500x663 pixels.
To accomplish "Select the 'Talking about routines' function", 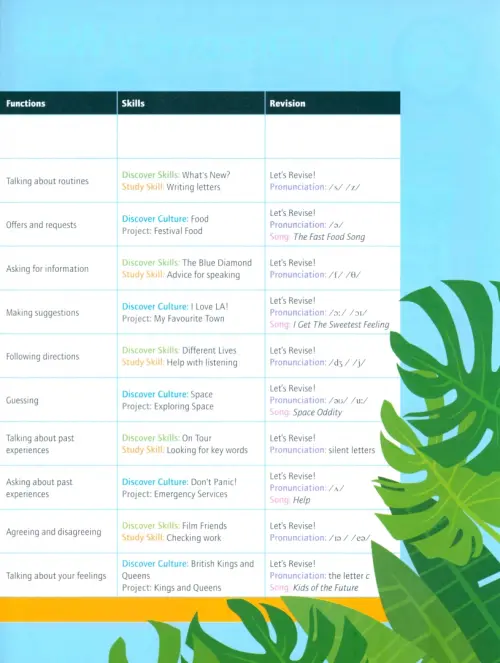I will (47, 181).
